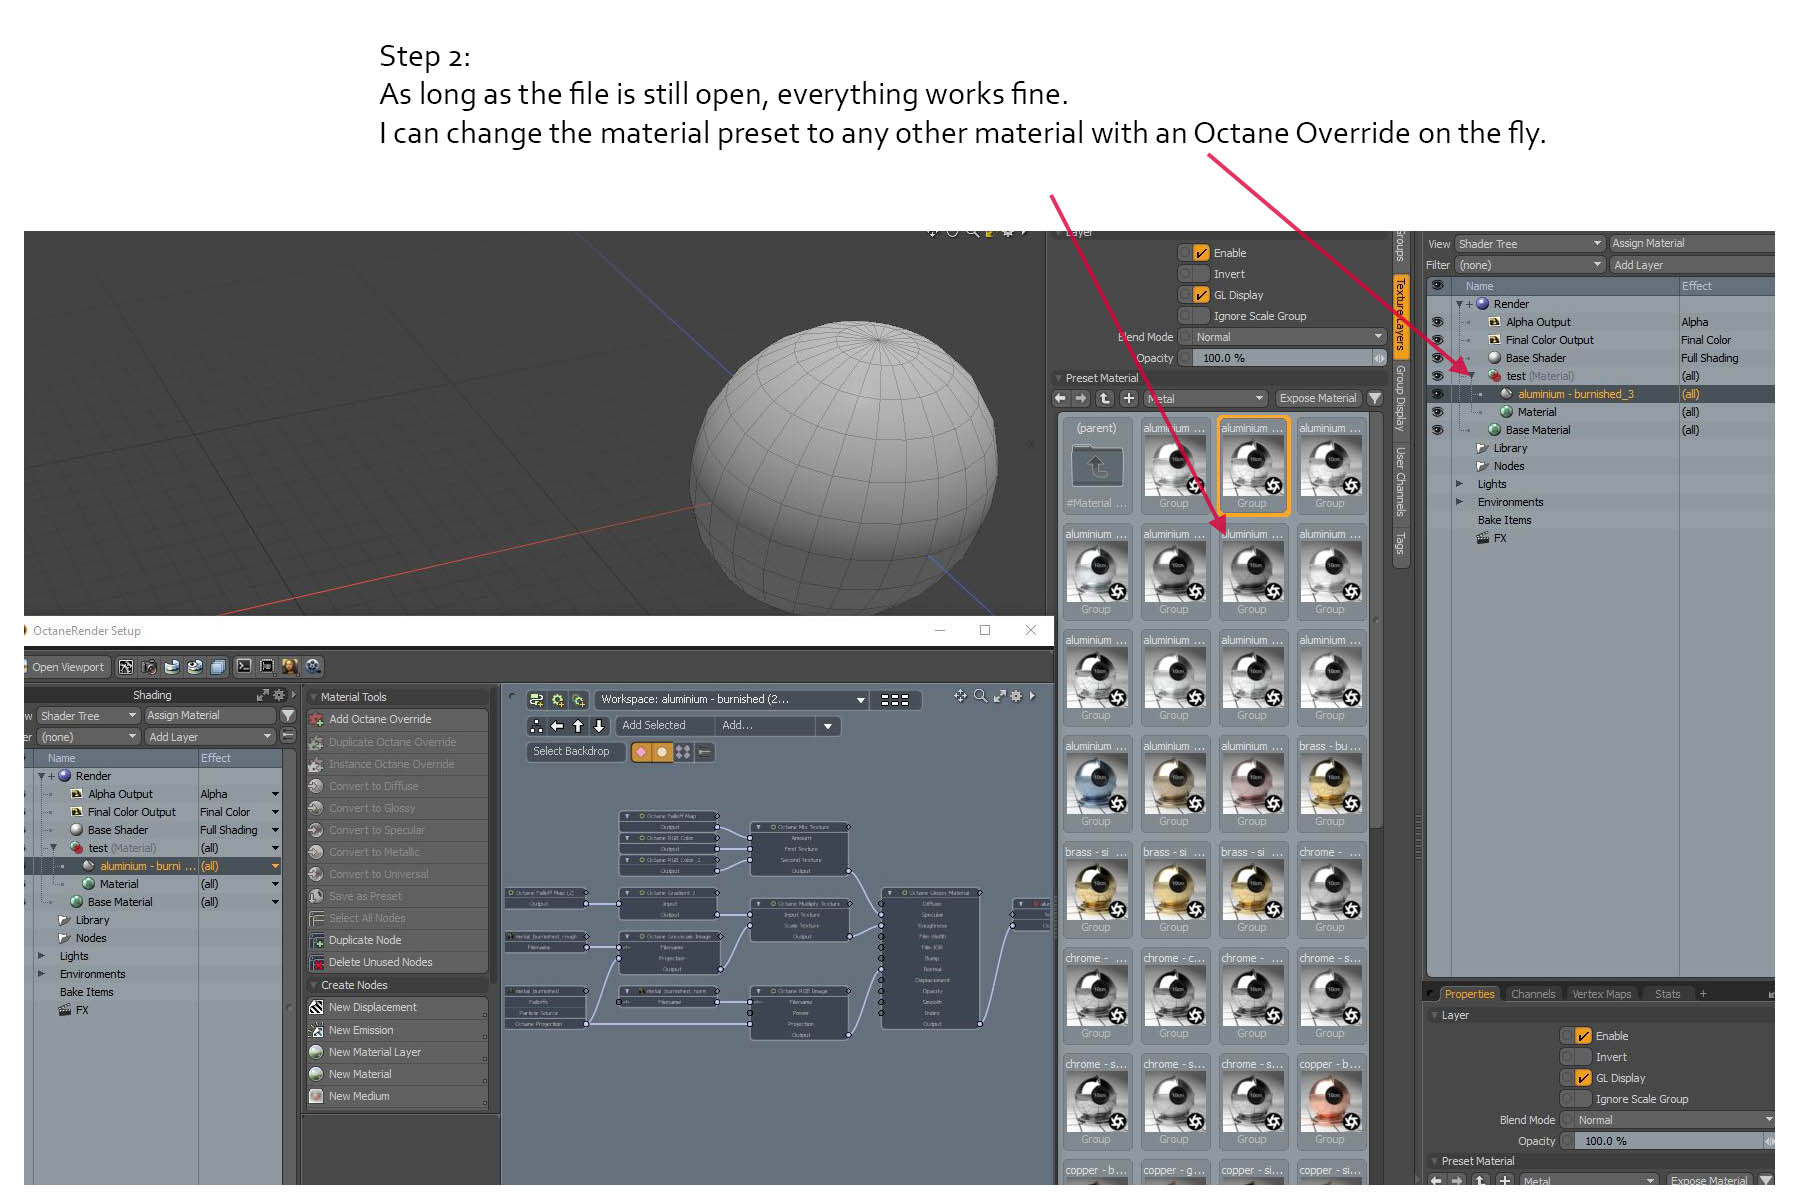1800x1200 pixels.
Task: Toggle Enable checkbox in lower Properties panel
Action: tap(1583, 1036)
